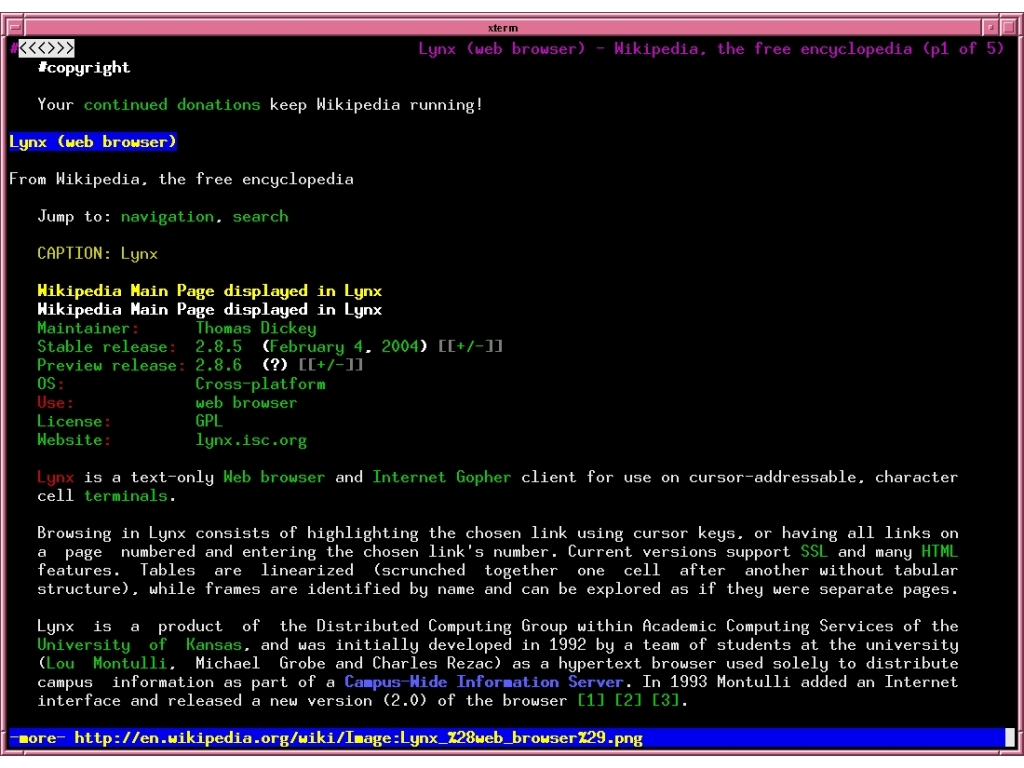This screenshot has width=1024, height=768.
Task: Open the xterm window menu button
Action: click(14, 27)
